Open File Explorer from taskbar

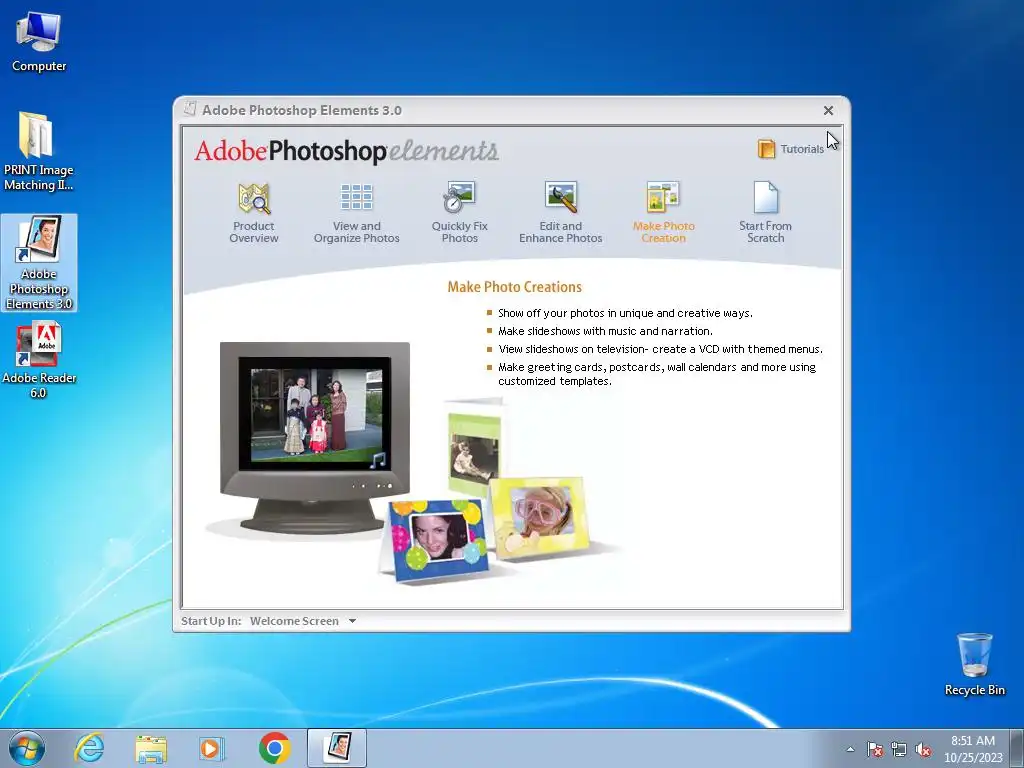[151, 748]
